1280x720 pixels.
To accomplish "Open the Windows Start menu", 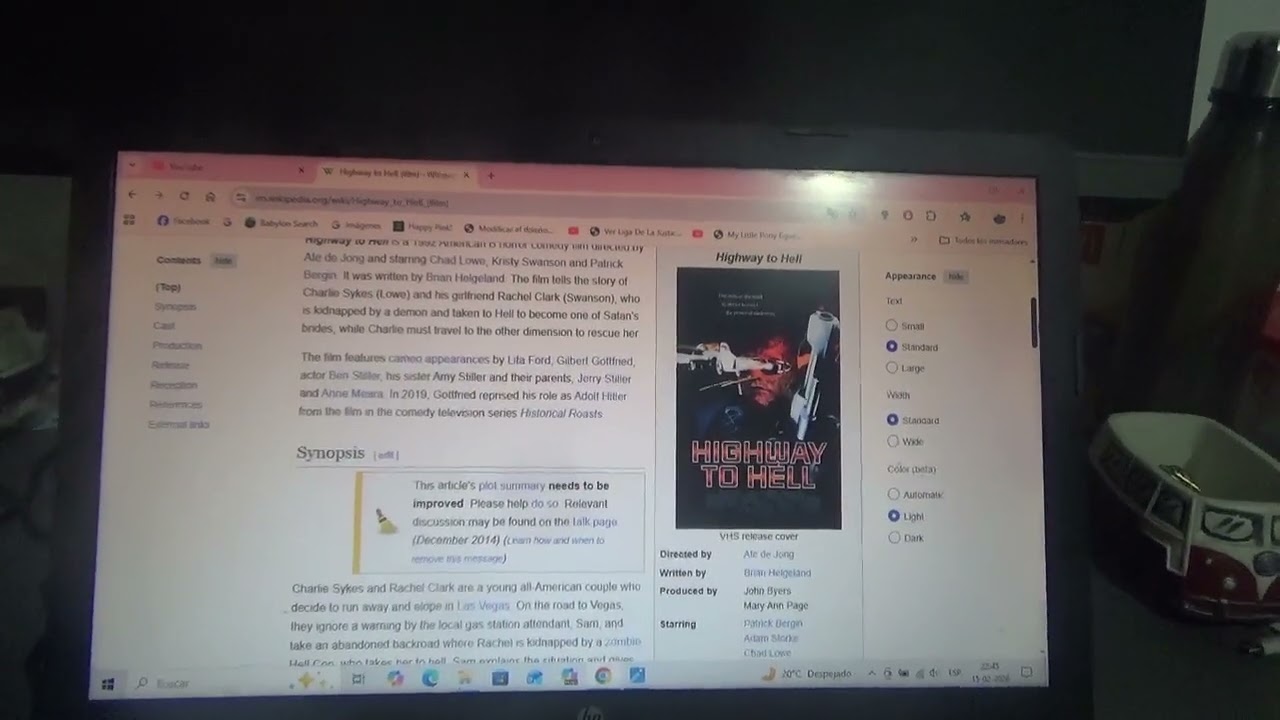I will [108, 684].
